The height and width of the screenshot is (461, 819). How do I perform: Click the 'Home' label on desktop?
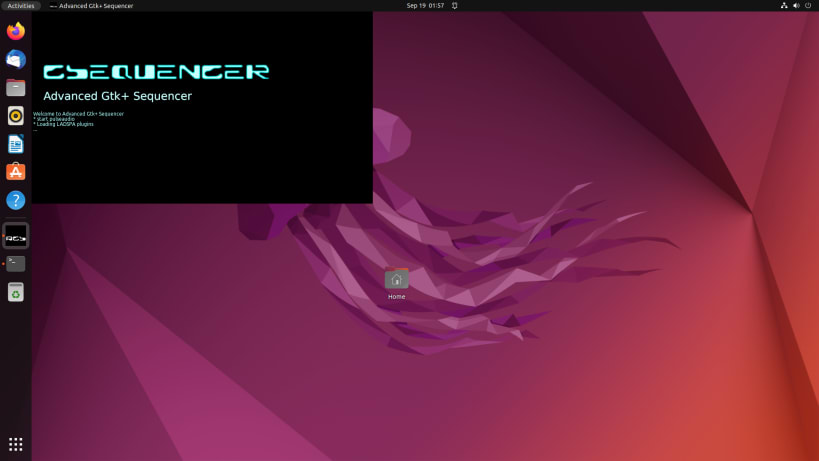[x=396, y=297]
